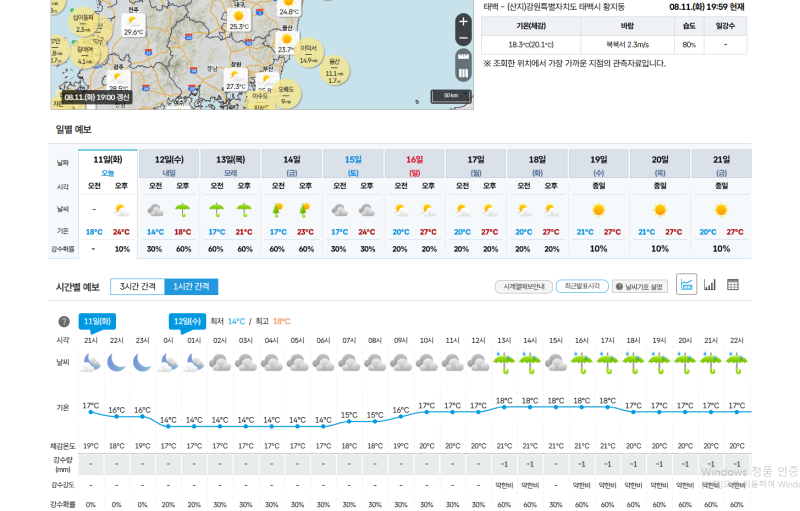Select the 12일(수) 내일 daily tab
Image resolution: width=800 pixels, height=511 pixels.
click(x=169, y=166)
